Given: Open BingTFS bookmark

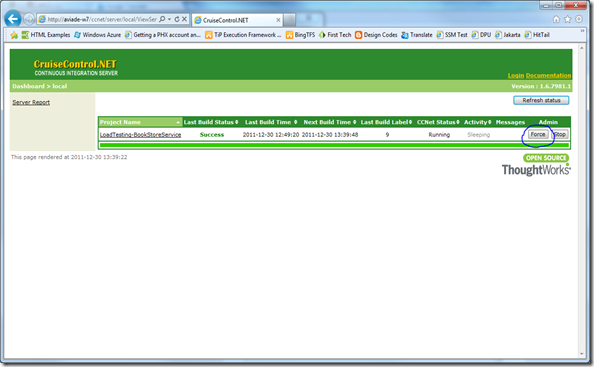Looking at the screenshot, I should (x=300, y=35).
